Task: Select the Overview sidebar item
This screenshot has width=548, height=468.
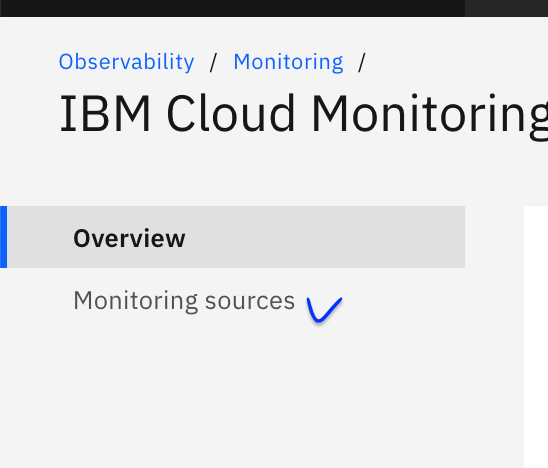Action: 232,237
